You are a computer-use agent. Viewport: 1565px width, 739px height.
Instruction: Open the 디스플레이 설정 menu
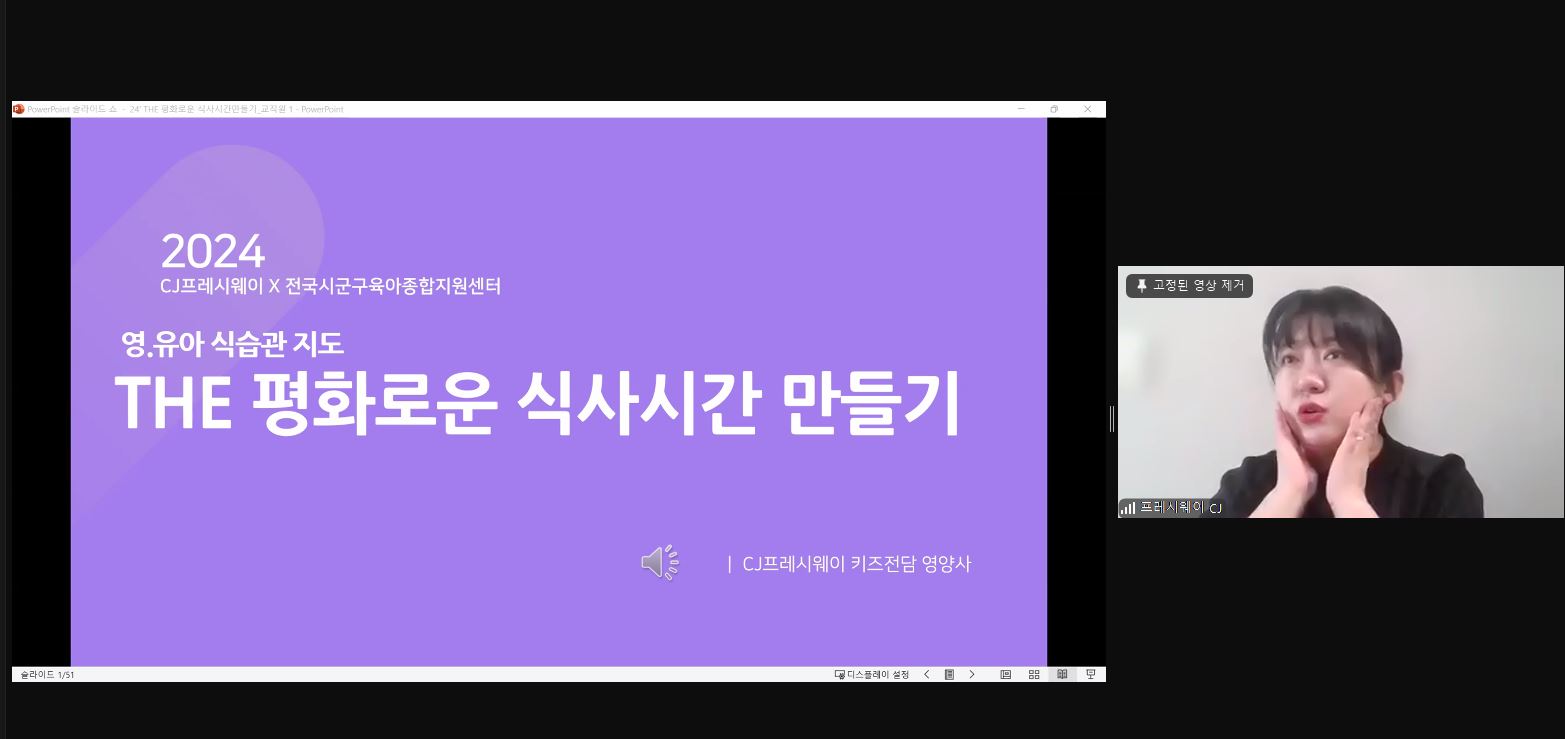(x=872, y=674)
